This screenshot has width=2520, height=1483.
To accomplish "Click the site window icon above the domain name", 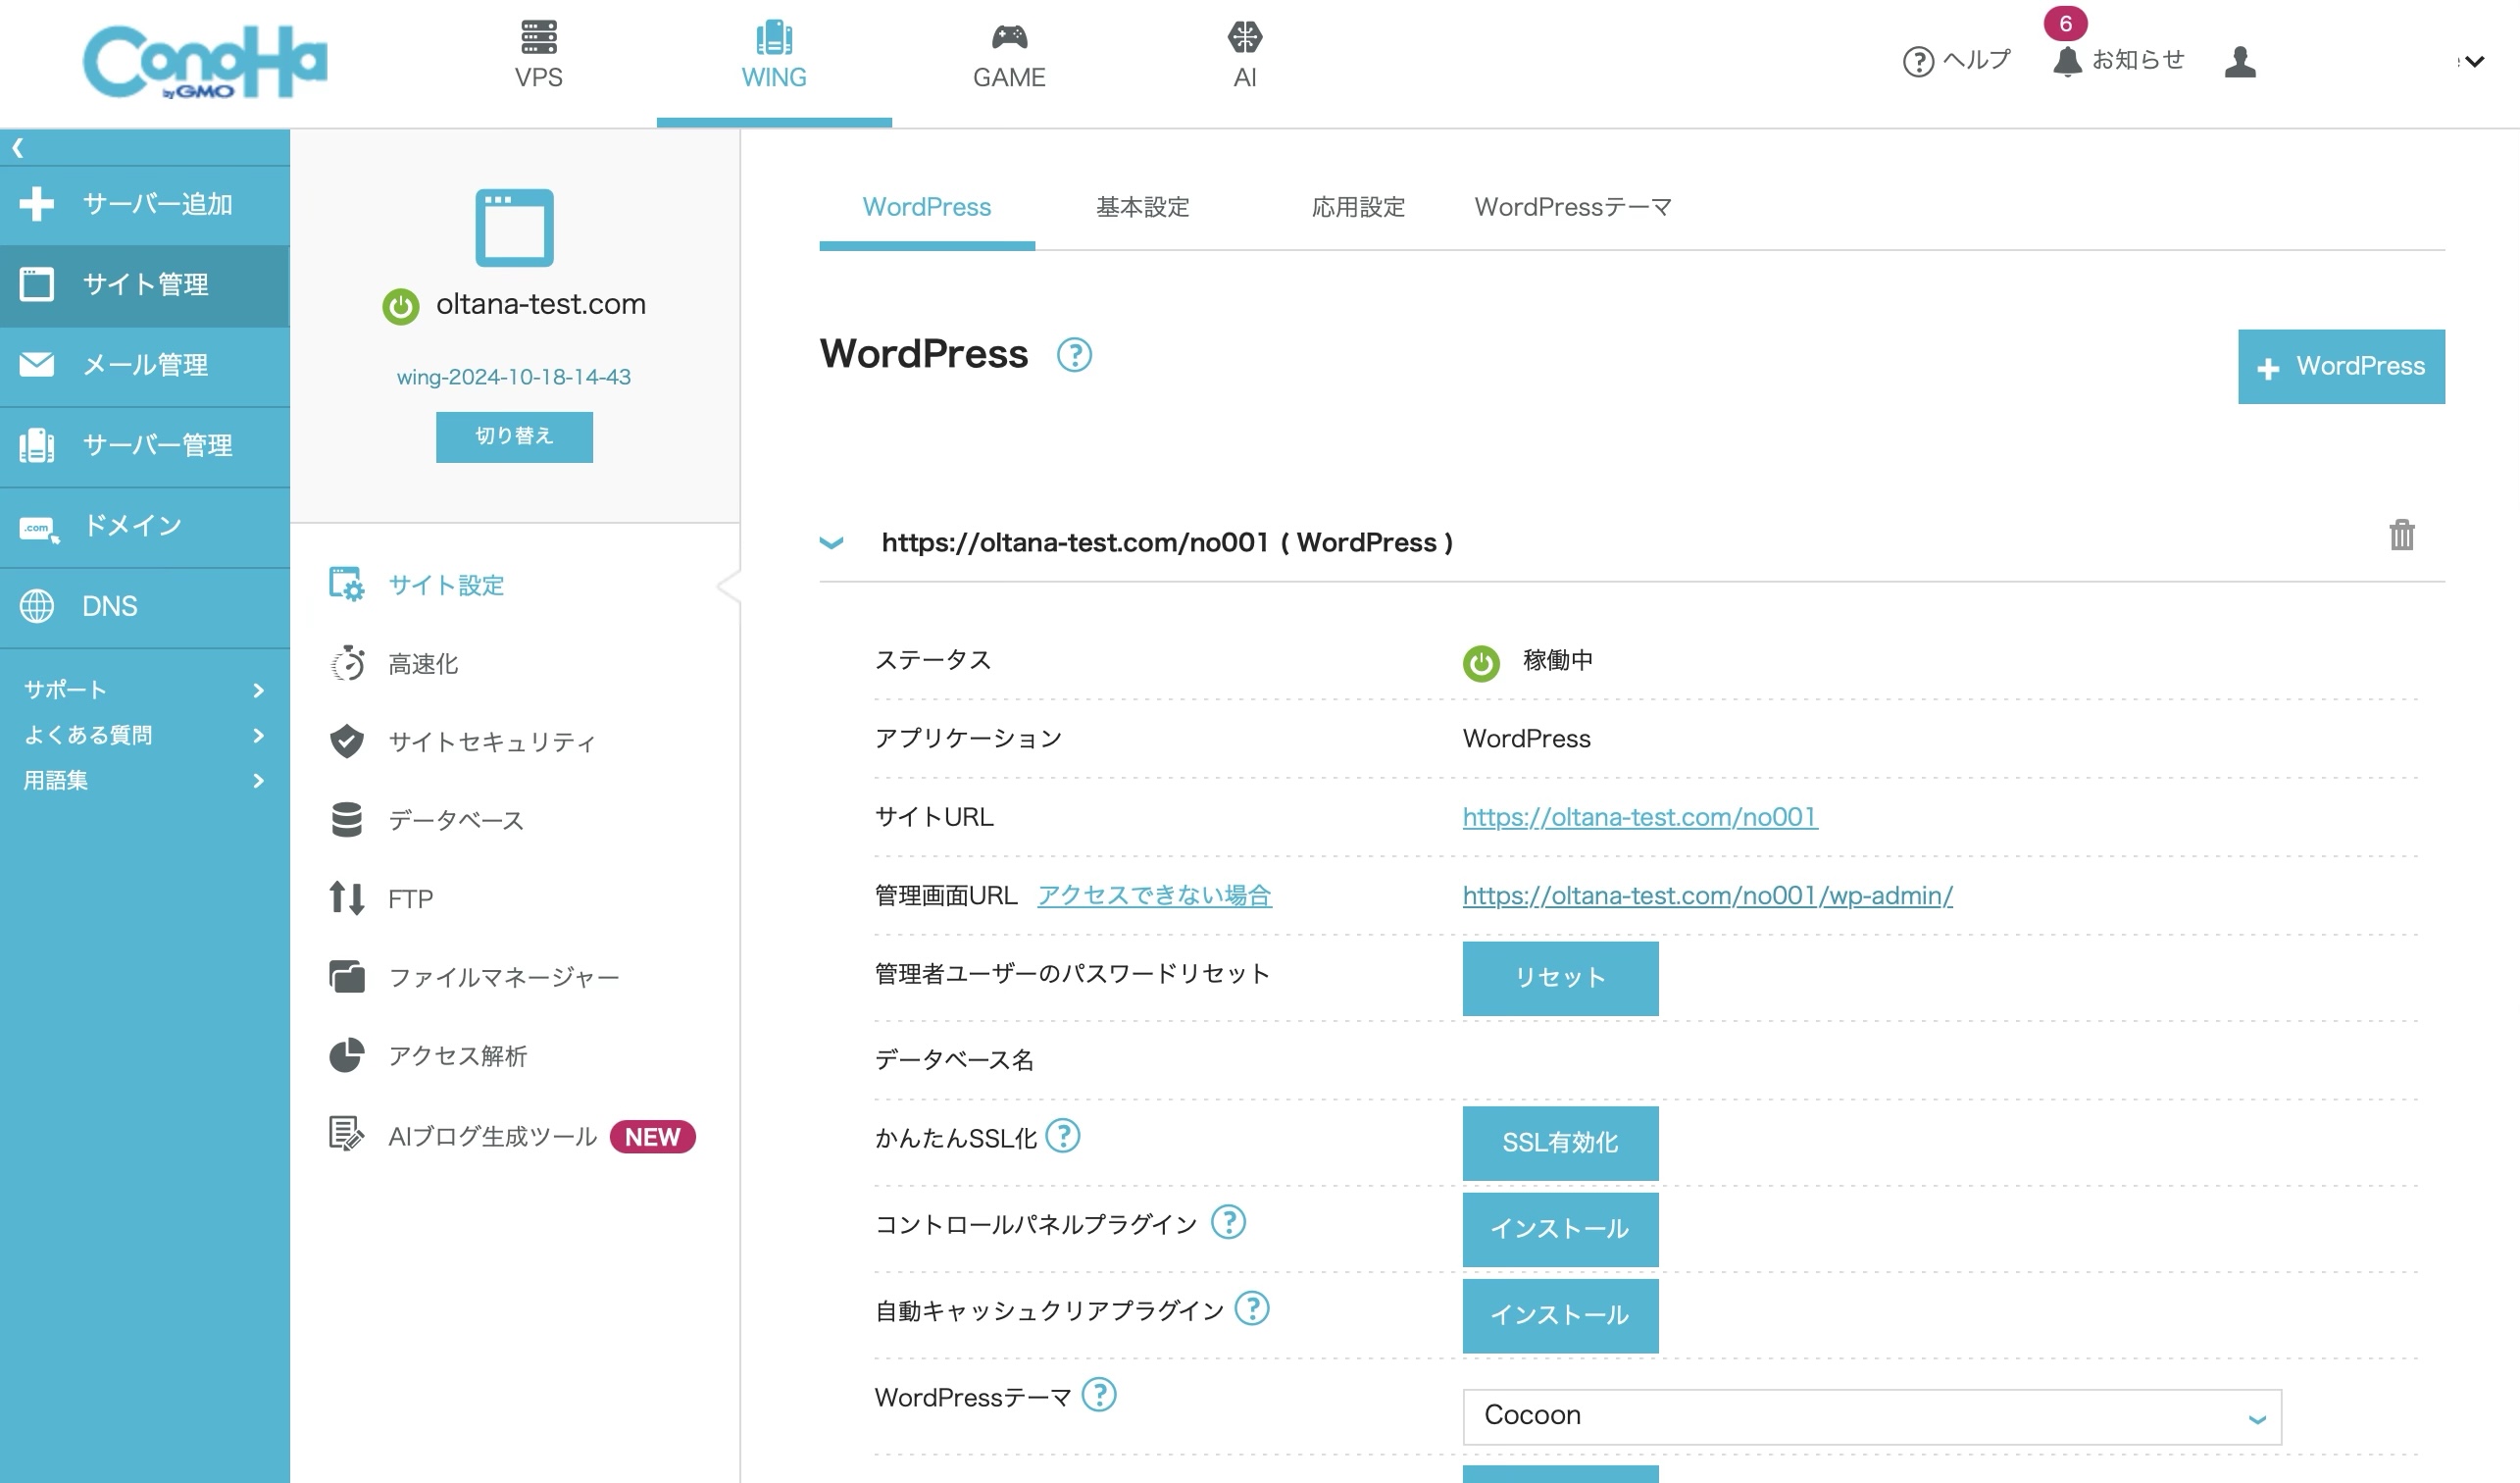I will coord(514,228).
